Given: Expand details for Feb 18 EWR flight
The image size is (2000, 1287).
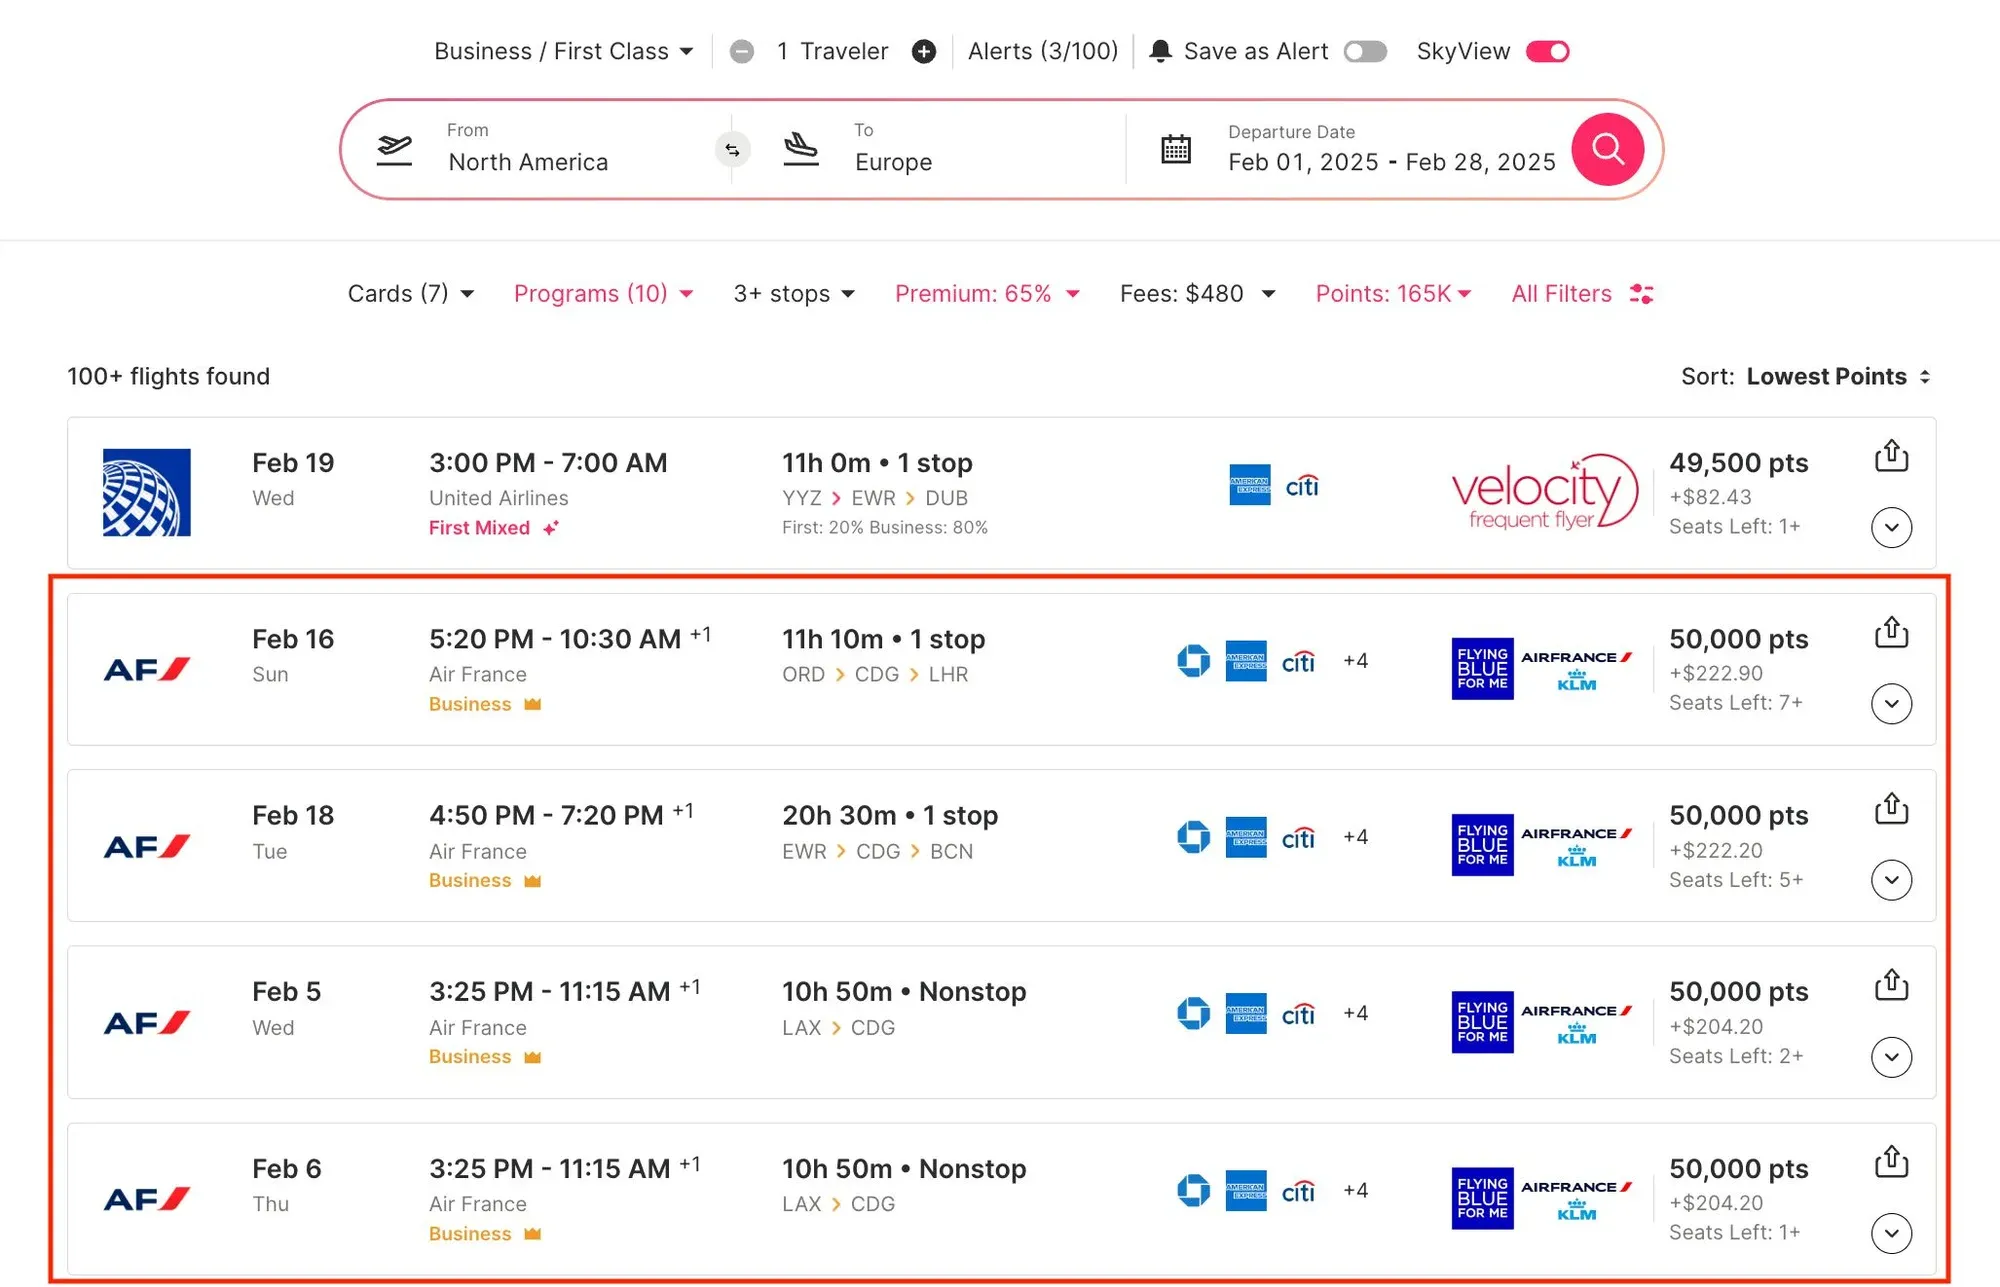Looking at the screenshot, I should 1890,880.
